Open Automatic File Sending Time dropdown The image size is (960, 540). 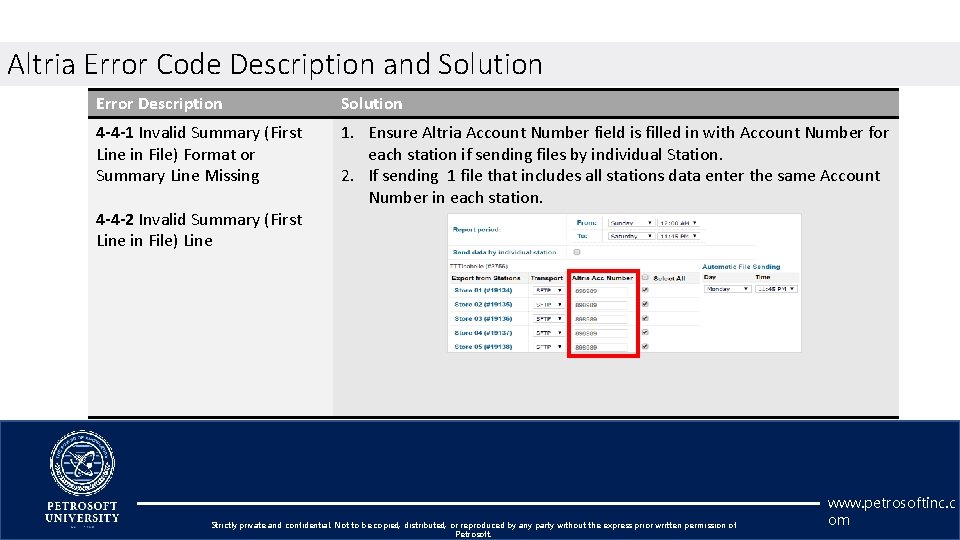pyautogui.click(x=776, y=289)
